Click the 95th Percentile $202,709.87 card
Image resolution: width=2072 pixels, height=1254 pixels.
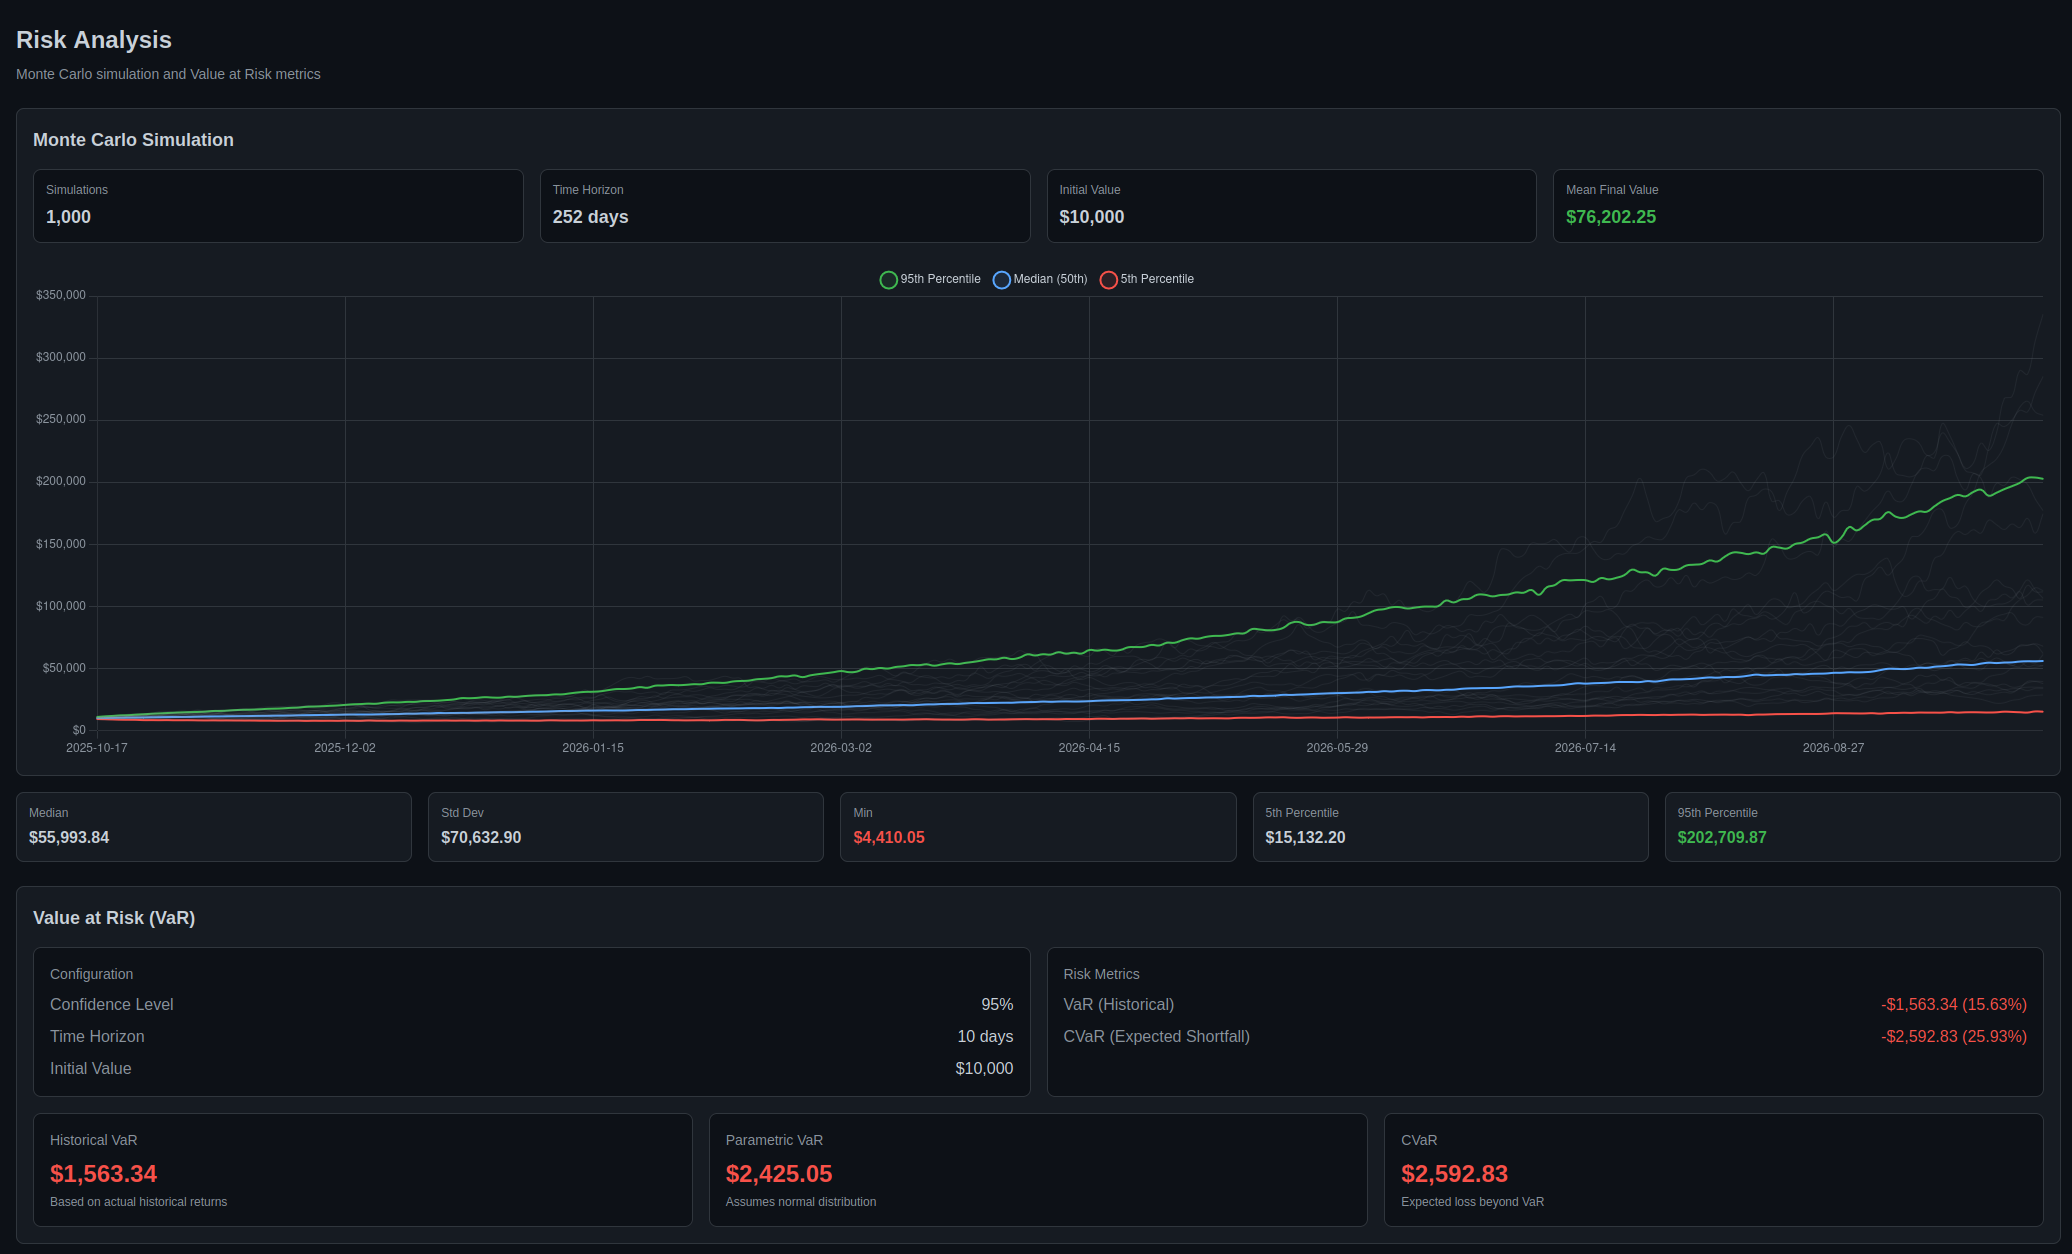(1861, 827)
